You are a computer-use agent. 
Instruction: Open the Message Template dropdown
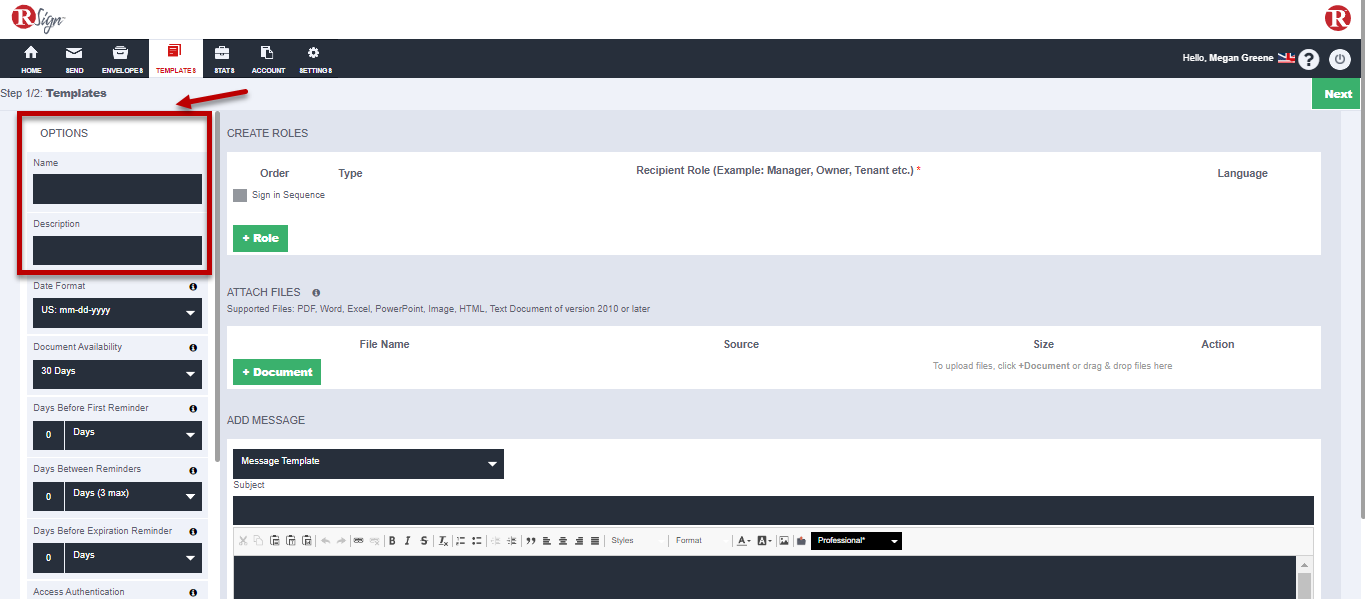click(368, 463)
